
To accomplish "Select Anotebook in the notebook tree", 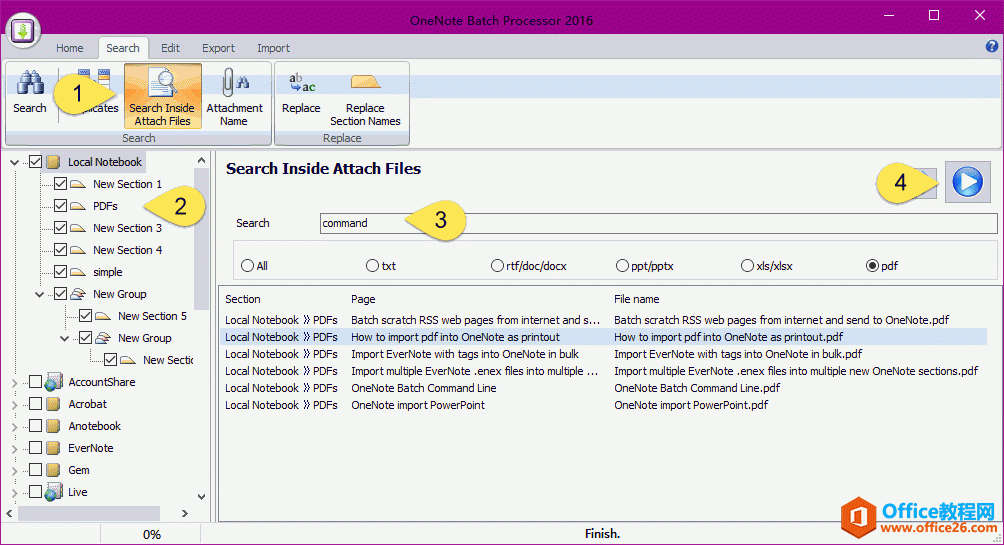I will point(94,427).
